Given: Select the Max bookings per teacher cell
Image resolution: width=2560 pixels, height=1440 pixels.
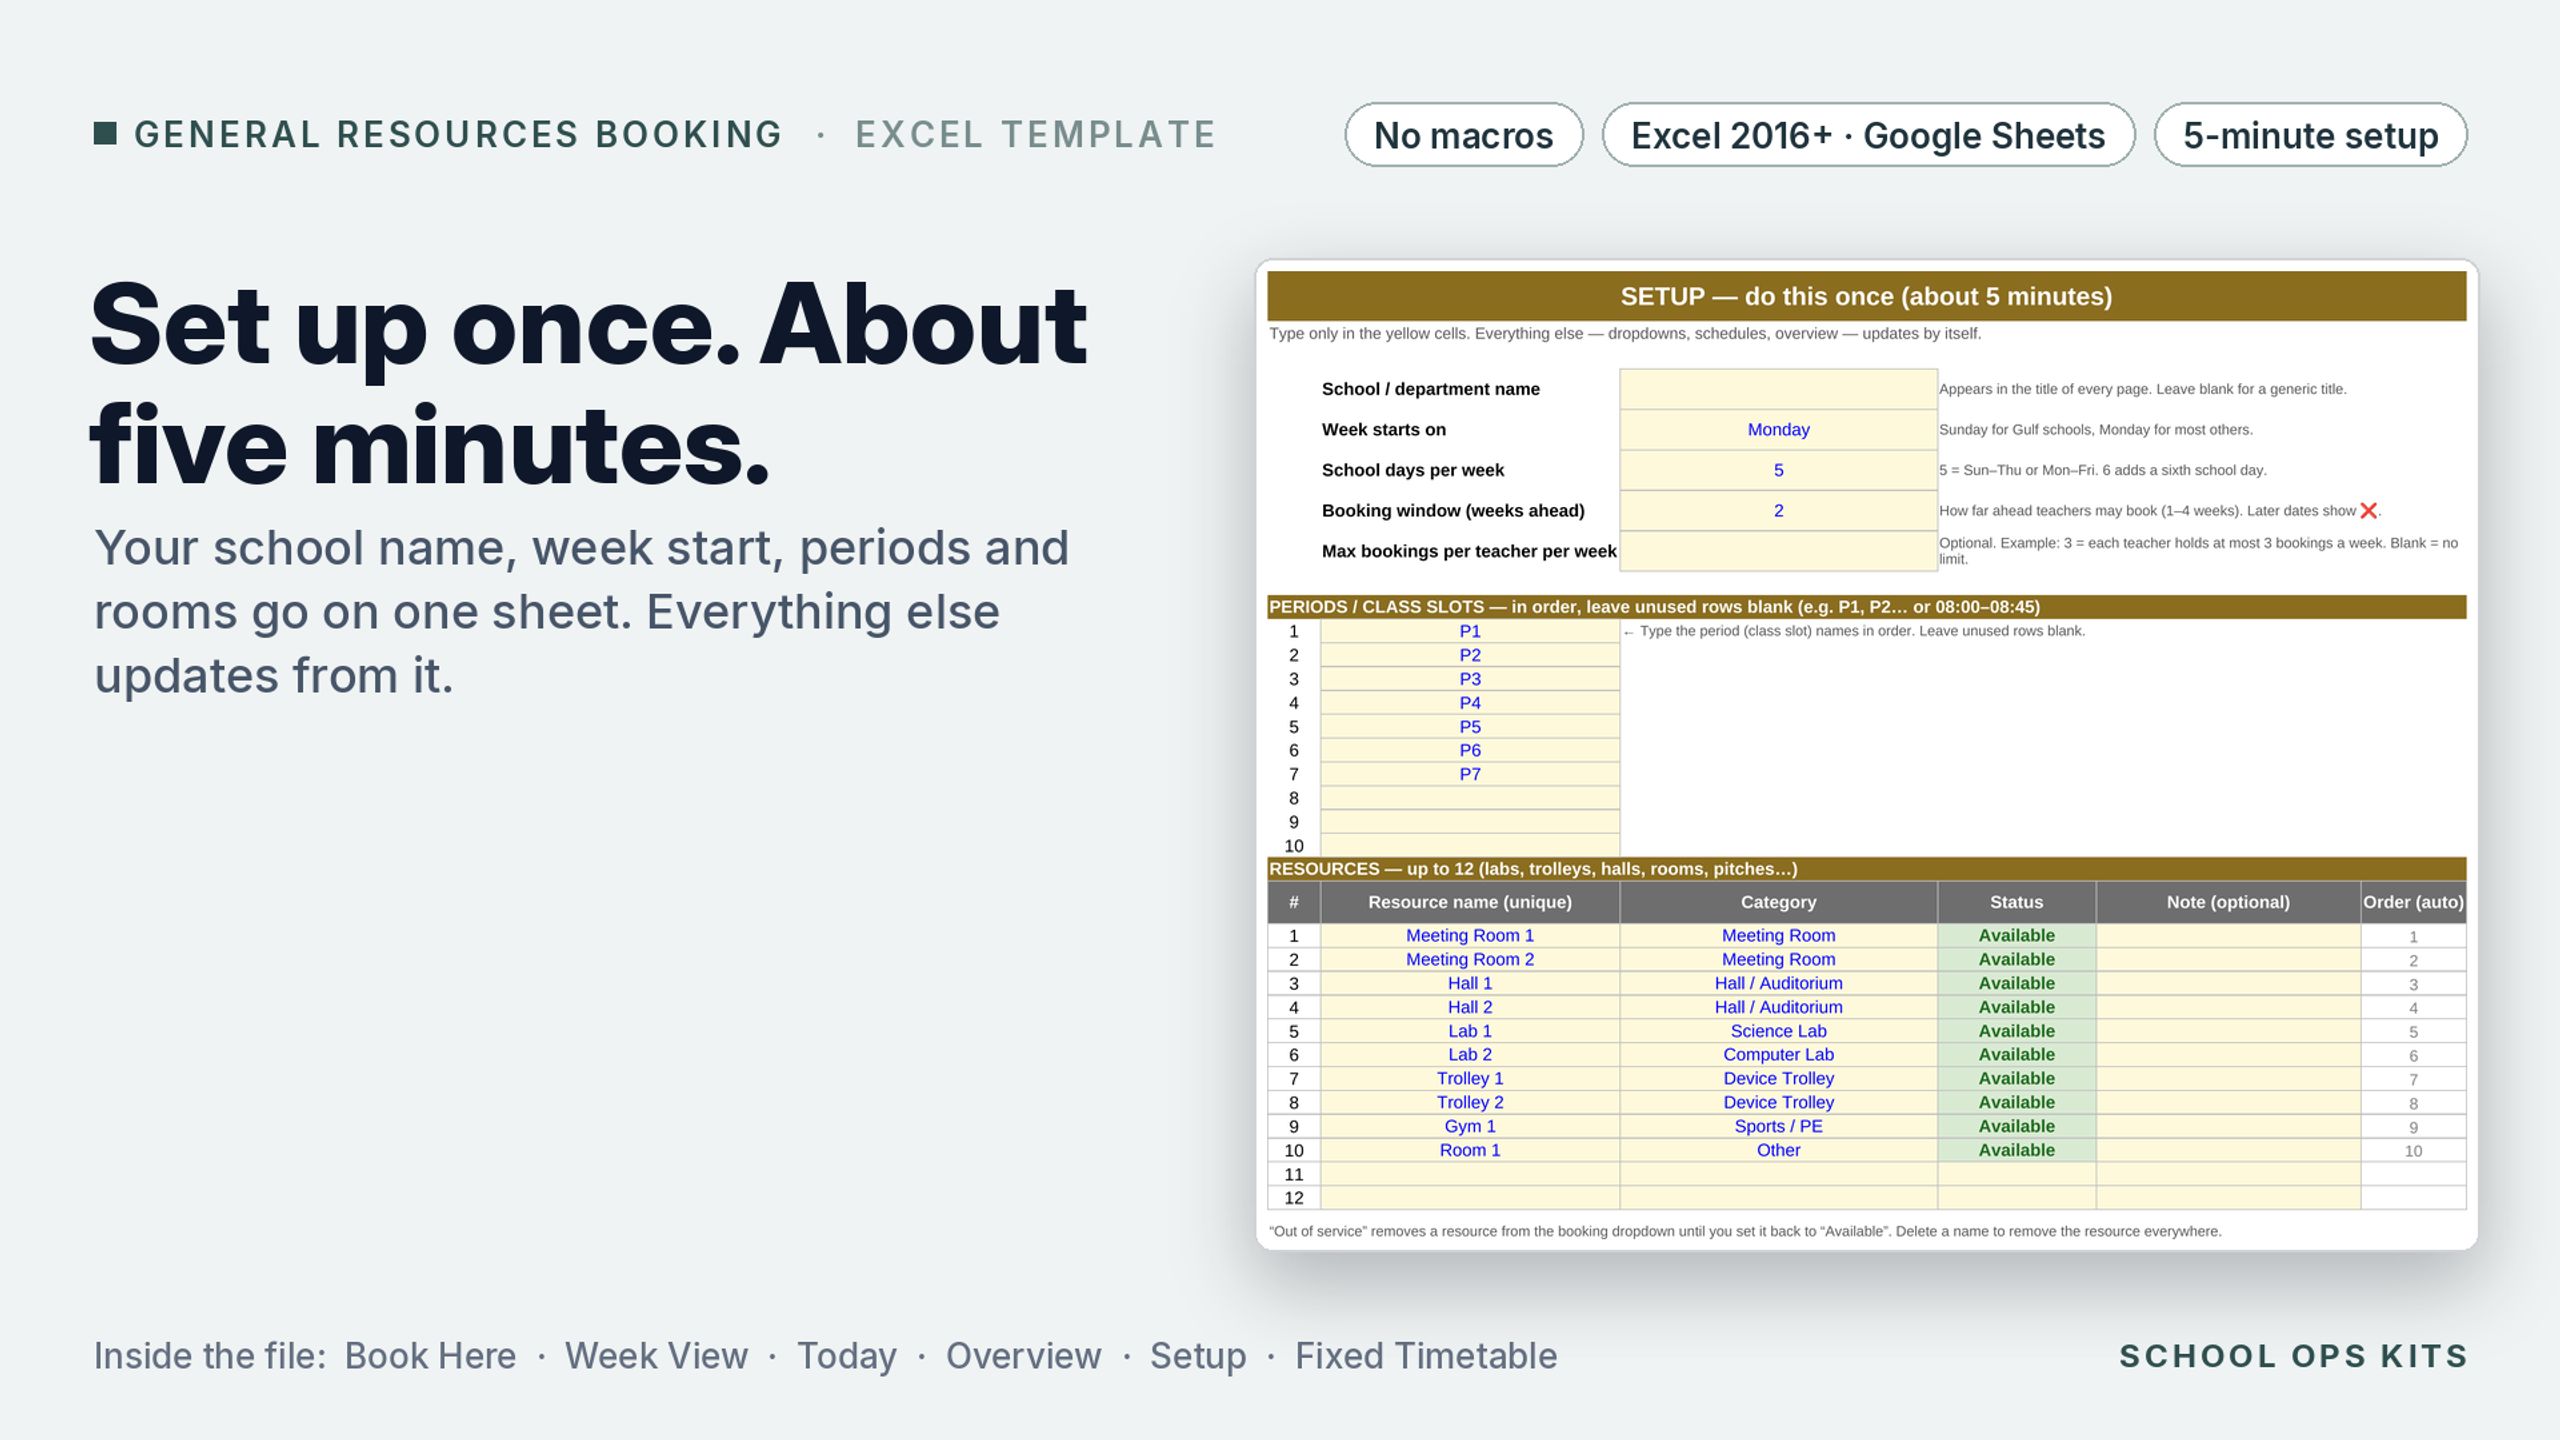Looking at the screenshot, I should click(x=1778, y=551).
